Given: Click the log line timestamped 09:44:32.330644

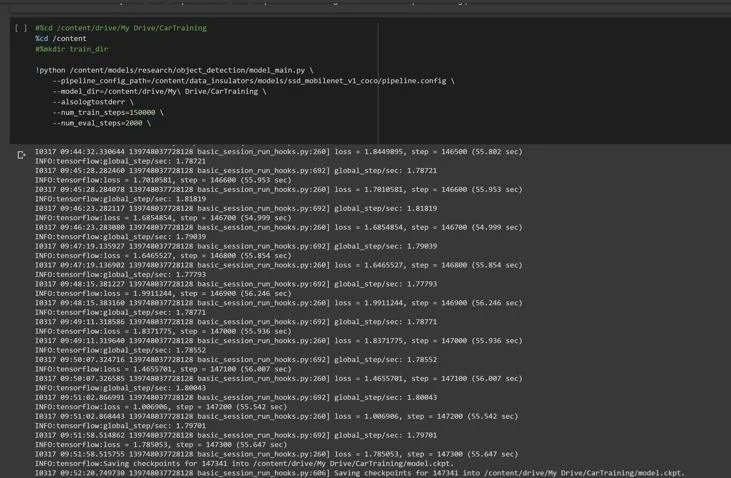Looking at the screenshot, I should click(x=279, y=152).
